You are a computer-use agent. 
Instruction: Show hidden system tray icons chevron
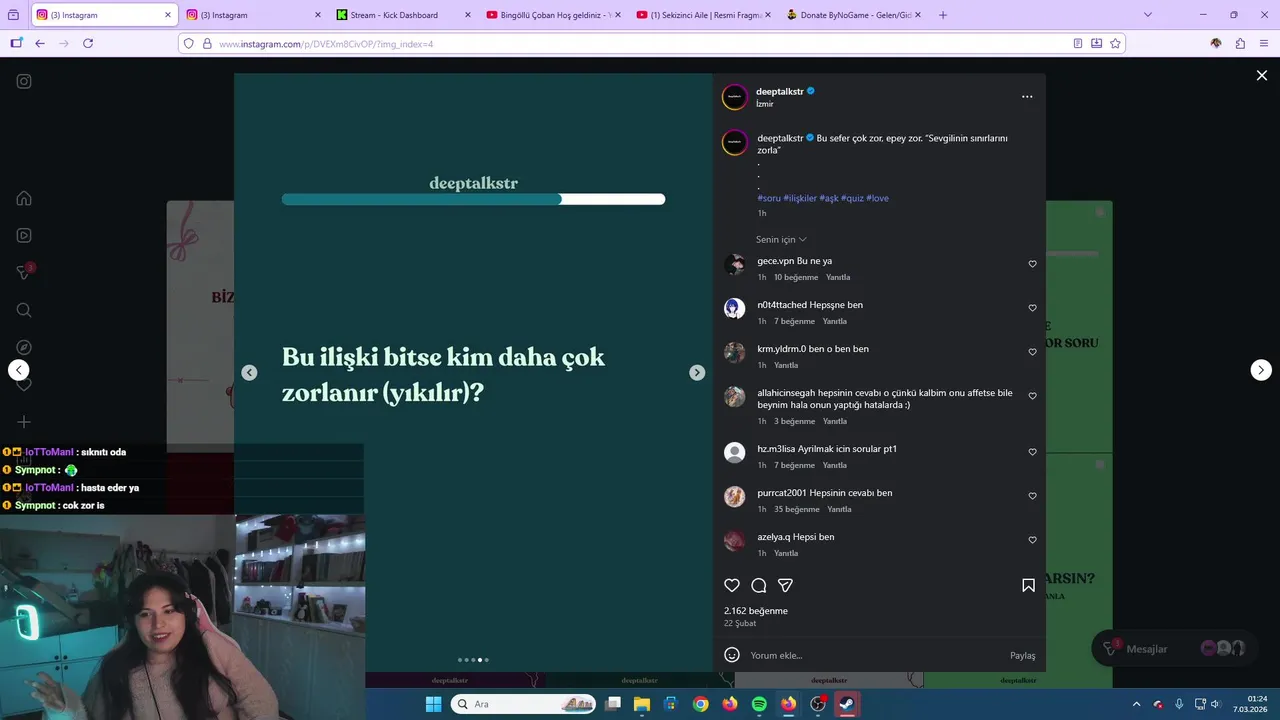click(x=1136, y=704)
